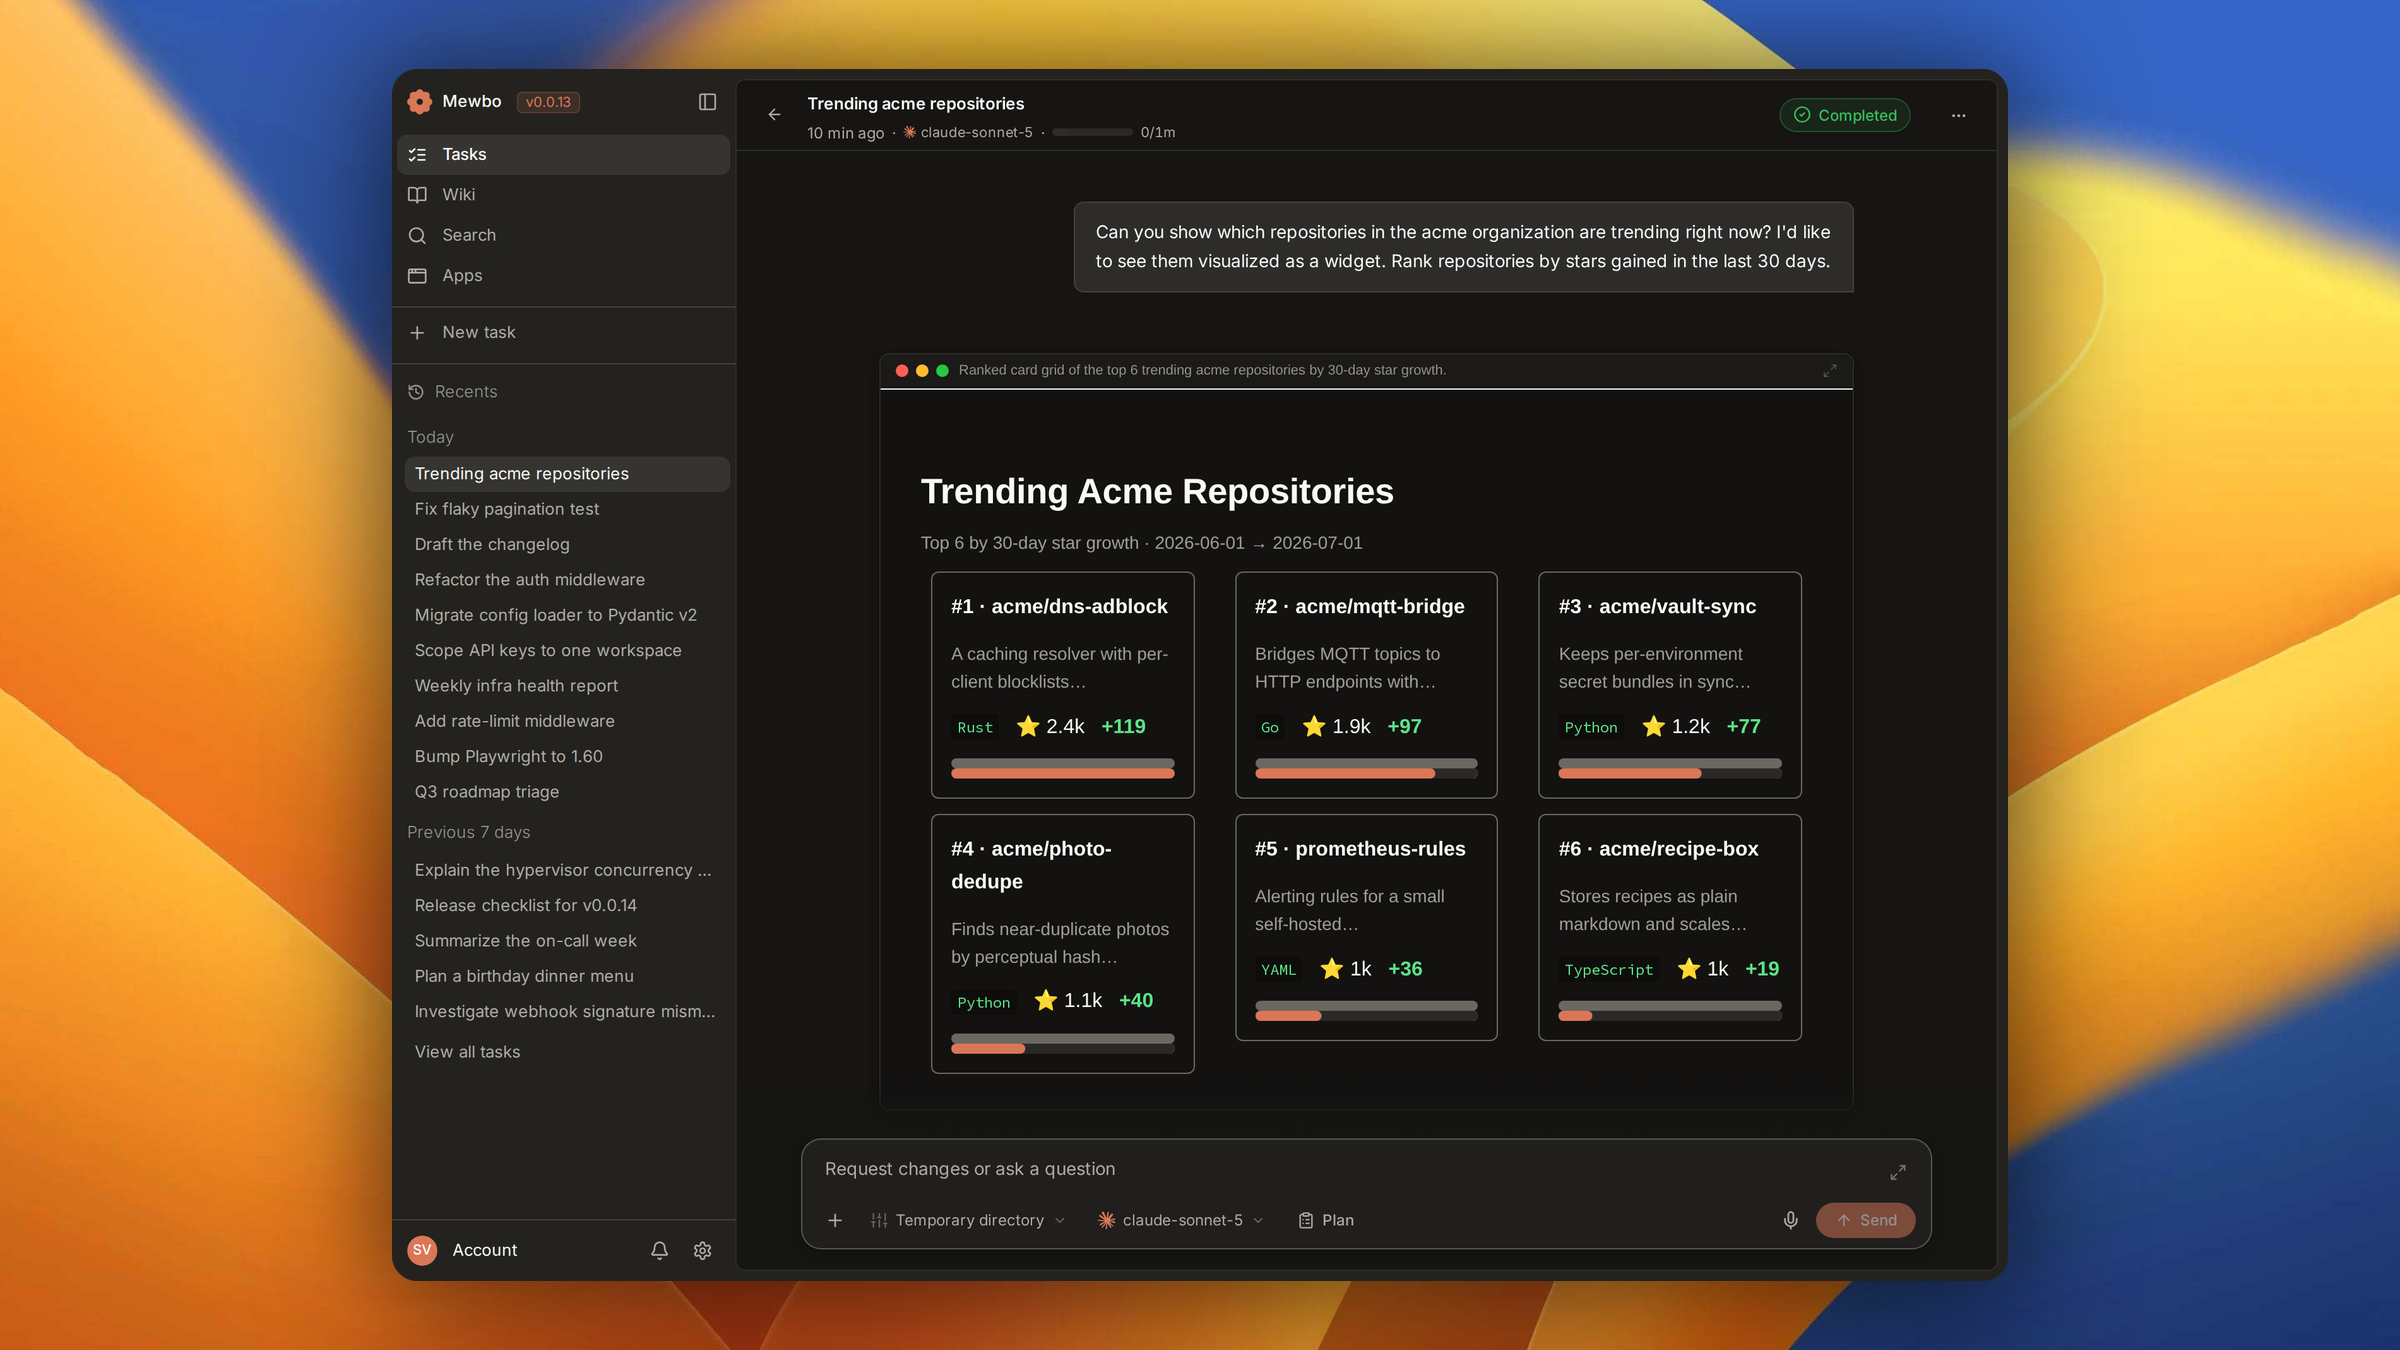Click the TypeScript language tag
Screen dimensions: 2400x1350
click(1608, 970)
